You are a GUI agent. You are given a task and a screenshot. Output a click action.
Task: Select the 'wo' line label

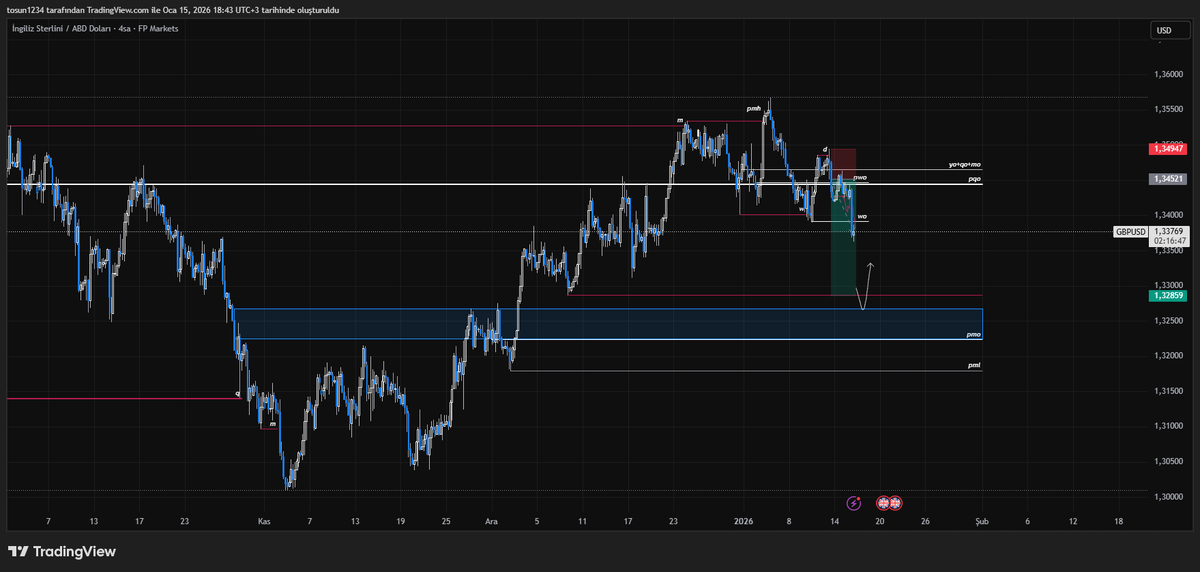(x=862, y=217)
